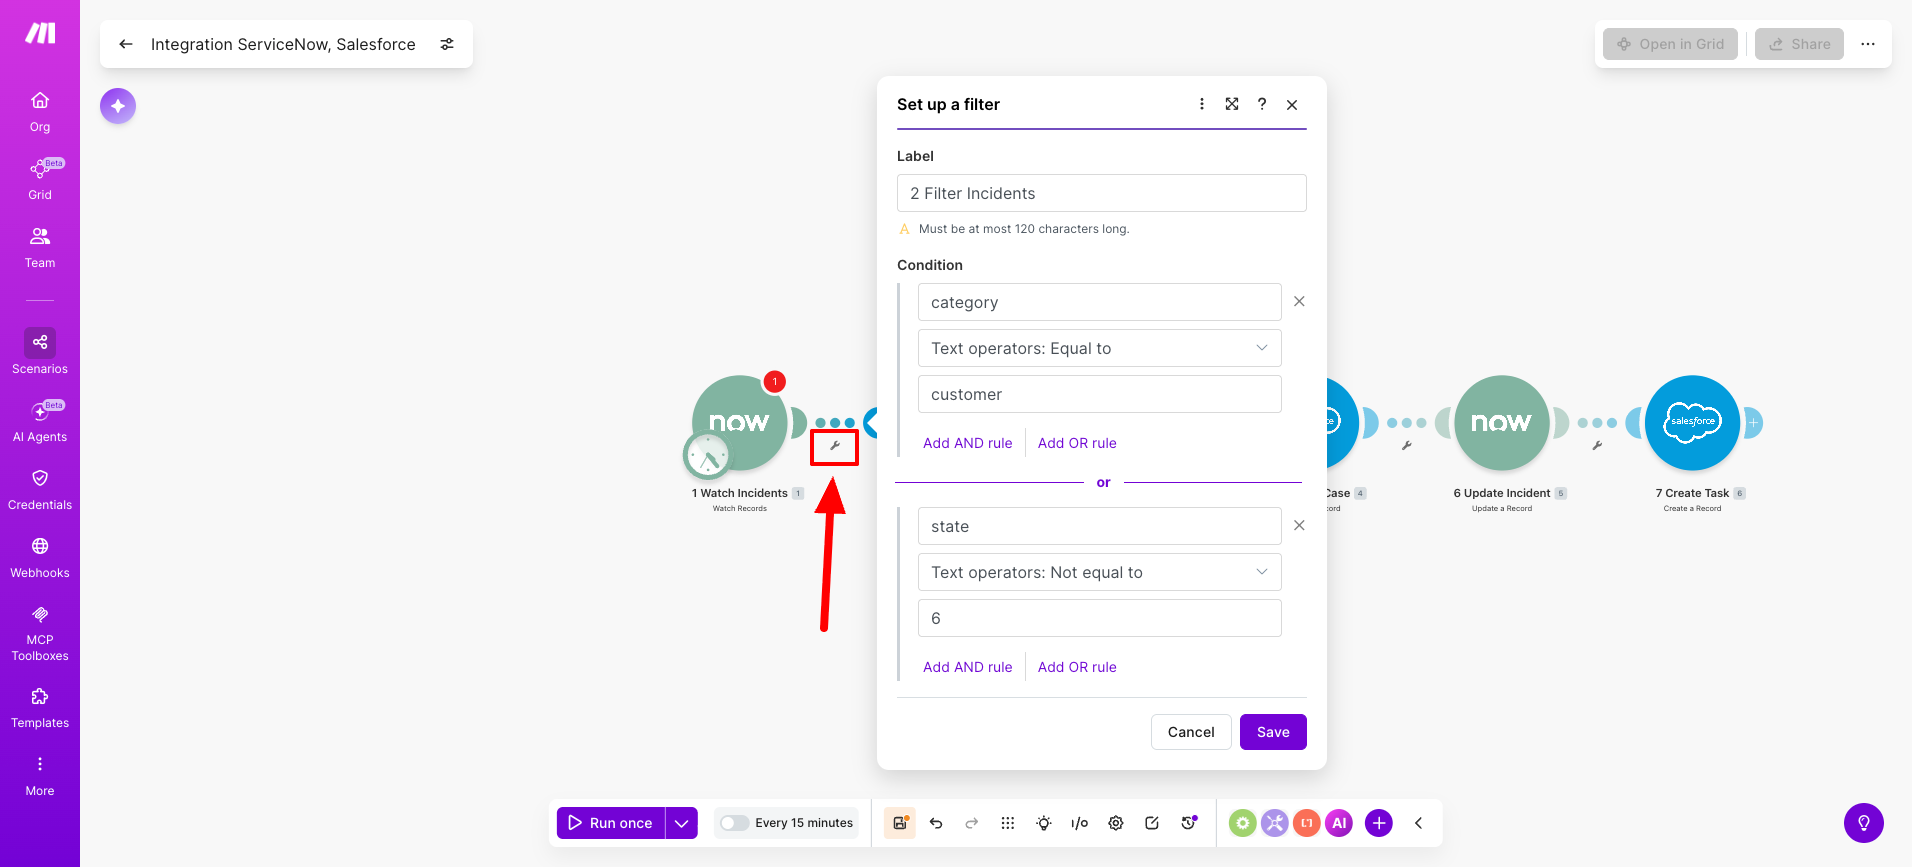
Task: Click Add AND rule under category condition
Action: (967, 443)
